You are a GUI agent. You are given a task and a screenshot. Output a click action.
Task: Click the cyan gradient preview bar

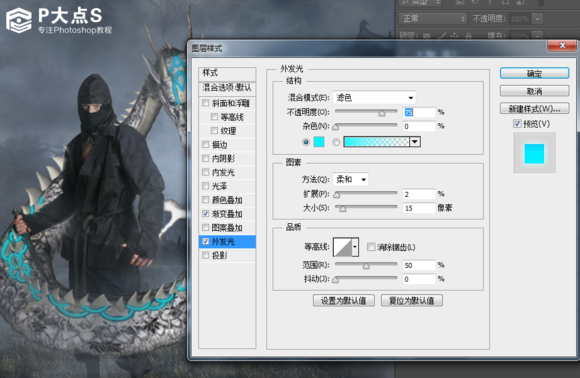click(376, 142)
